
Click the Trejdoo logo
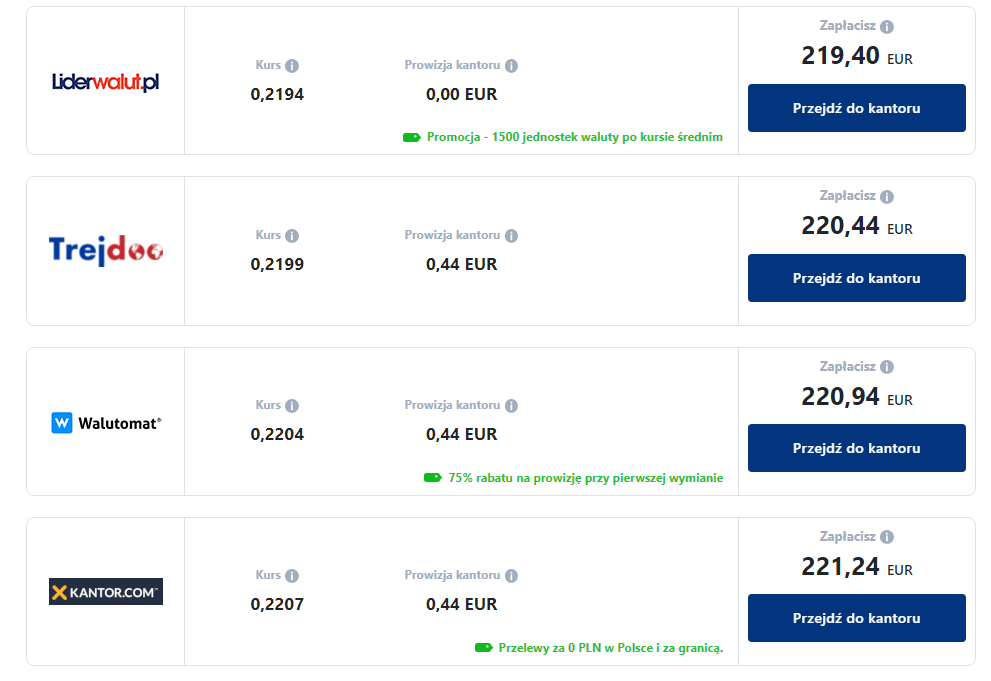tap(105, 250)
